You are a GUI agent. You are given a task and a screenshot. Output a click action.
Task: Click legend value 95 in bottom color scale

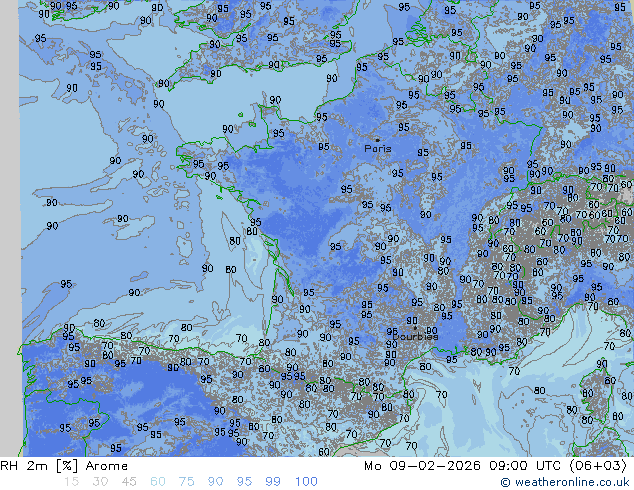click(x=244, y=482)
